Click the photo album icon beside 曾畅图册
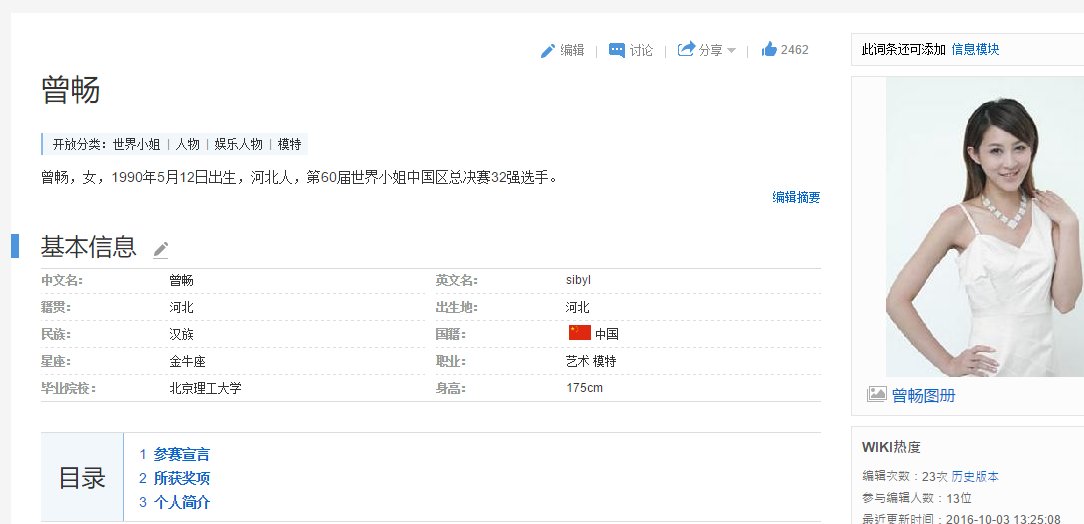Image resolution: width=1084 pixels, height=524 pixels. [876, 395]
